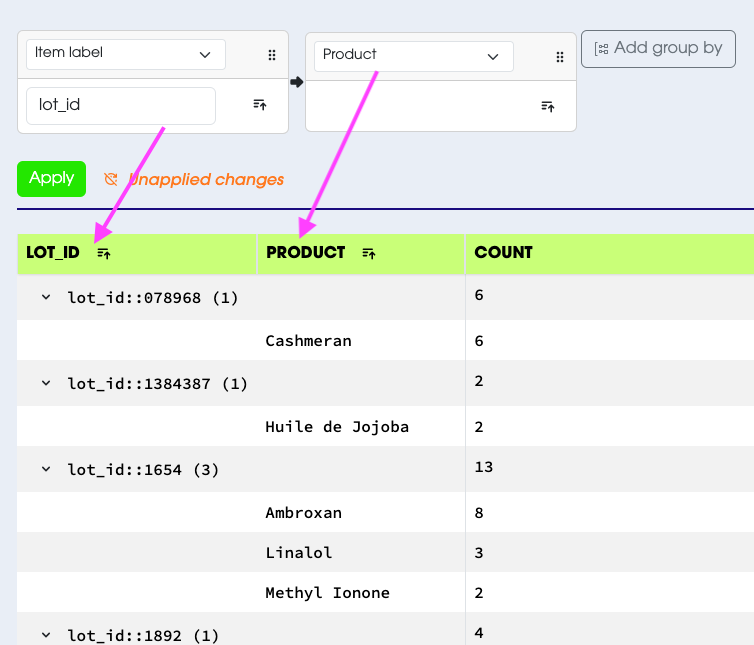The height and width of the screenshot is (645, 754).
Task: Click the arrow between the group cards
Action: point(296,82)
